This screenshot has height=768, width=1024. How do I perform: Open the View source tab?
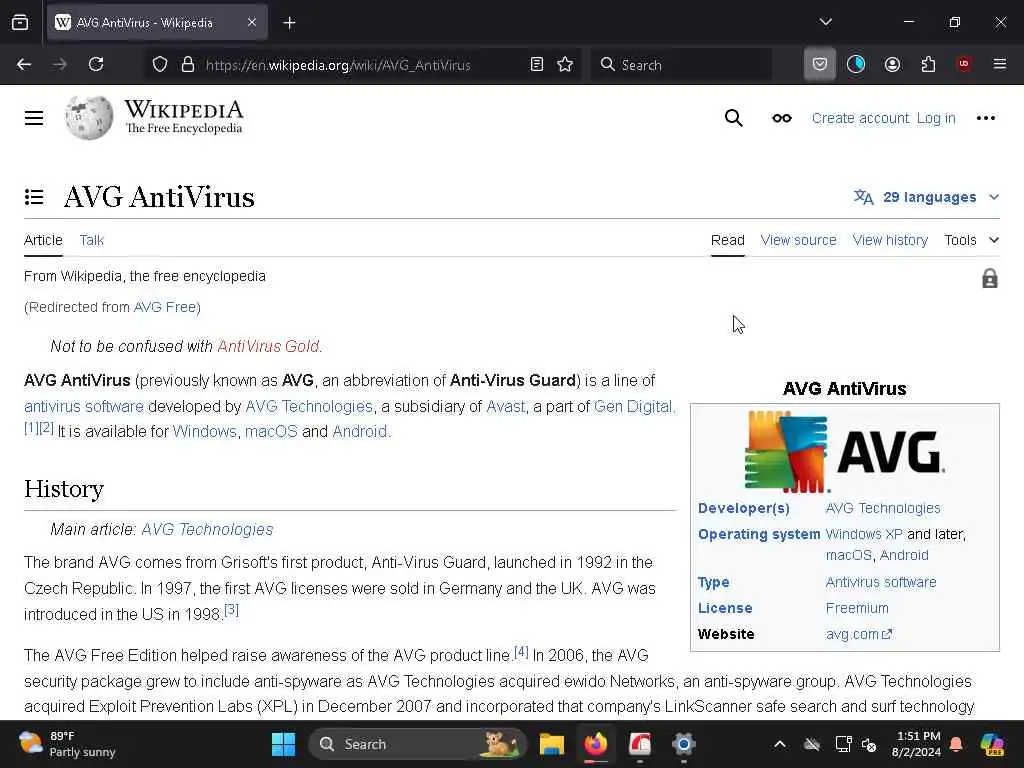point(798,240)
